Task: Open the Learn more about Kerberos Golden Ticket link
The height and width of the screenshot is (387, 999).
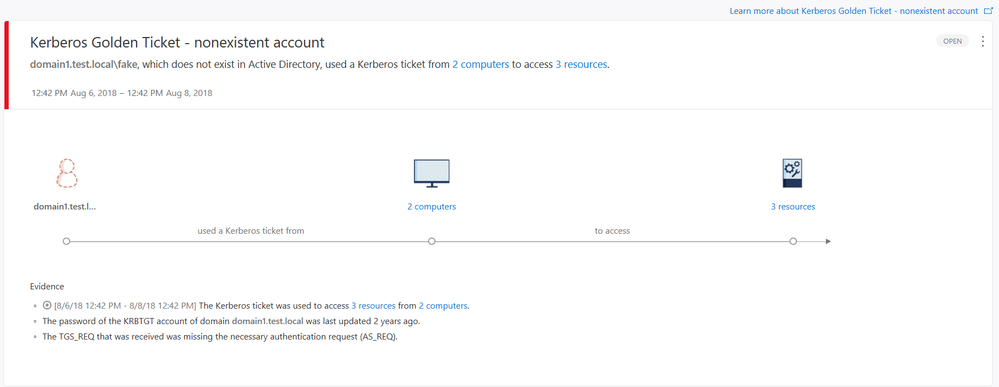Action: [854, 11]
